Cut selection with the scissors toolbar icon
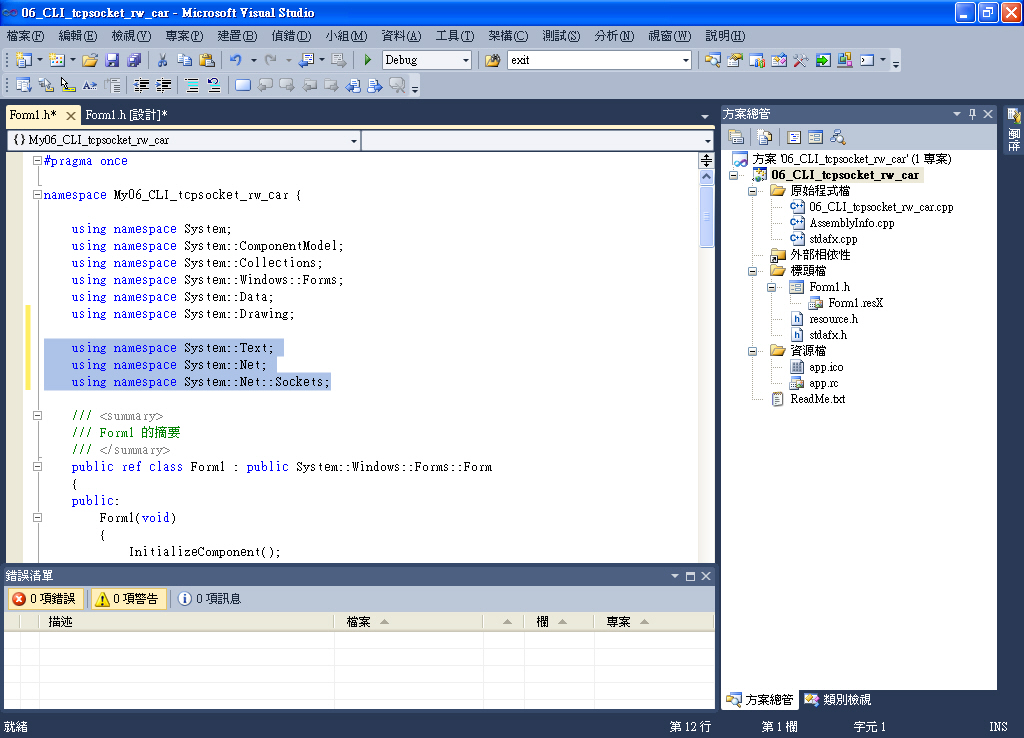 [x=162, y=60]
